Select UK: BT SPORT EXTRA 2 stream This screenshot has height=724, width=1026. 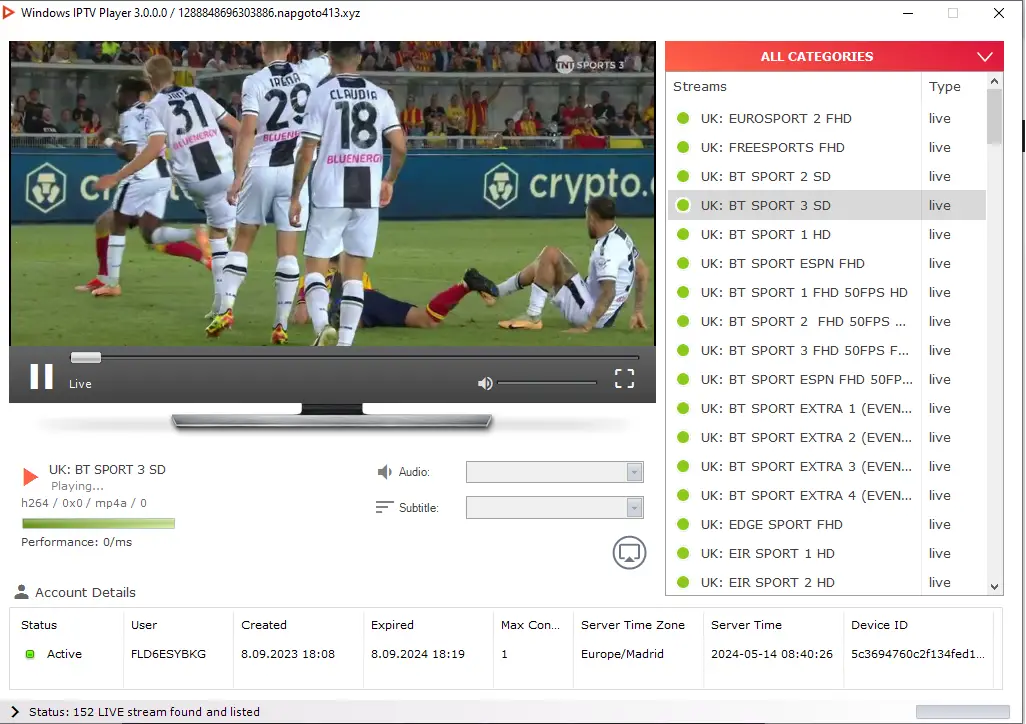tap(826, 437)
